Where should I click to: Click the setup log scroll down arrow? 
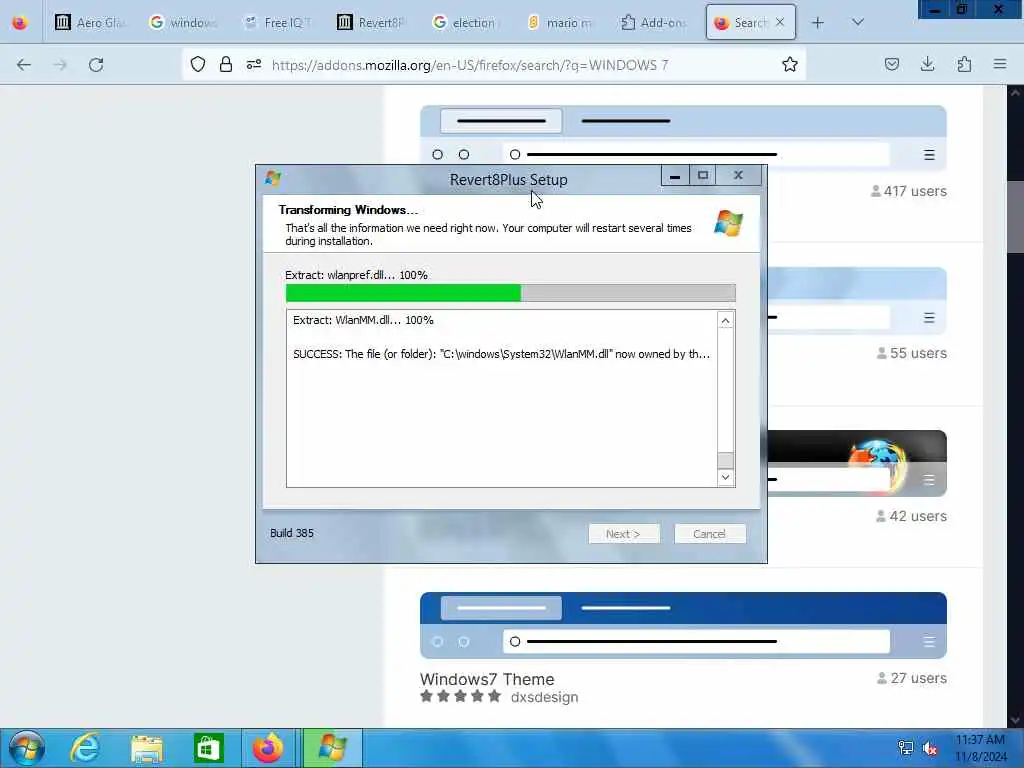tap(725, 477)
